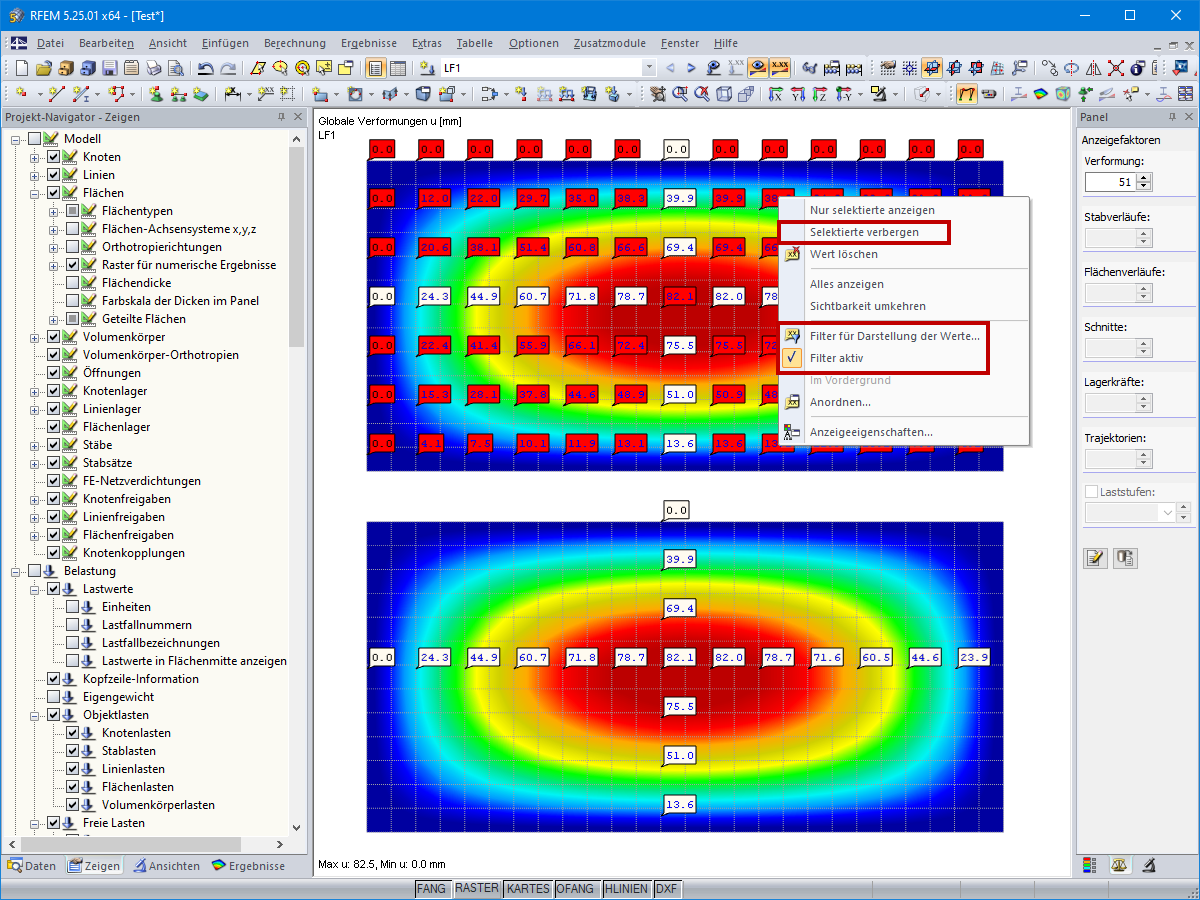Toggle the project navigator view icon

tap(376, 68)
